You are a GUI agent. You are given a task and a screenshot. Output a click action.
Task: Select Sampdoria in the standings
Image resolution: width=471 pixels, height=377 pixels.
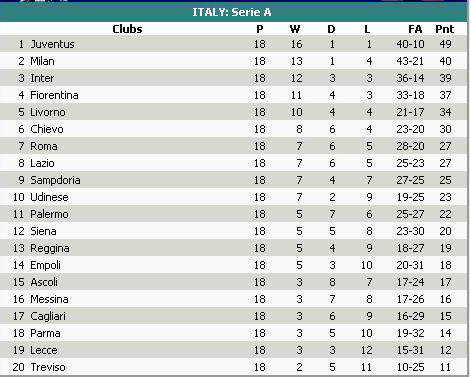pyautogui.click(x=55, y=180)
